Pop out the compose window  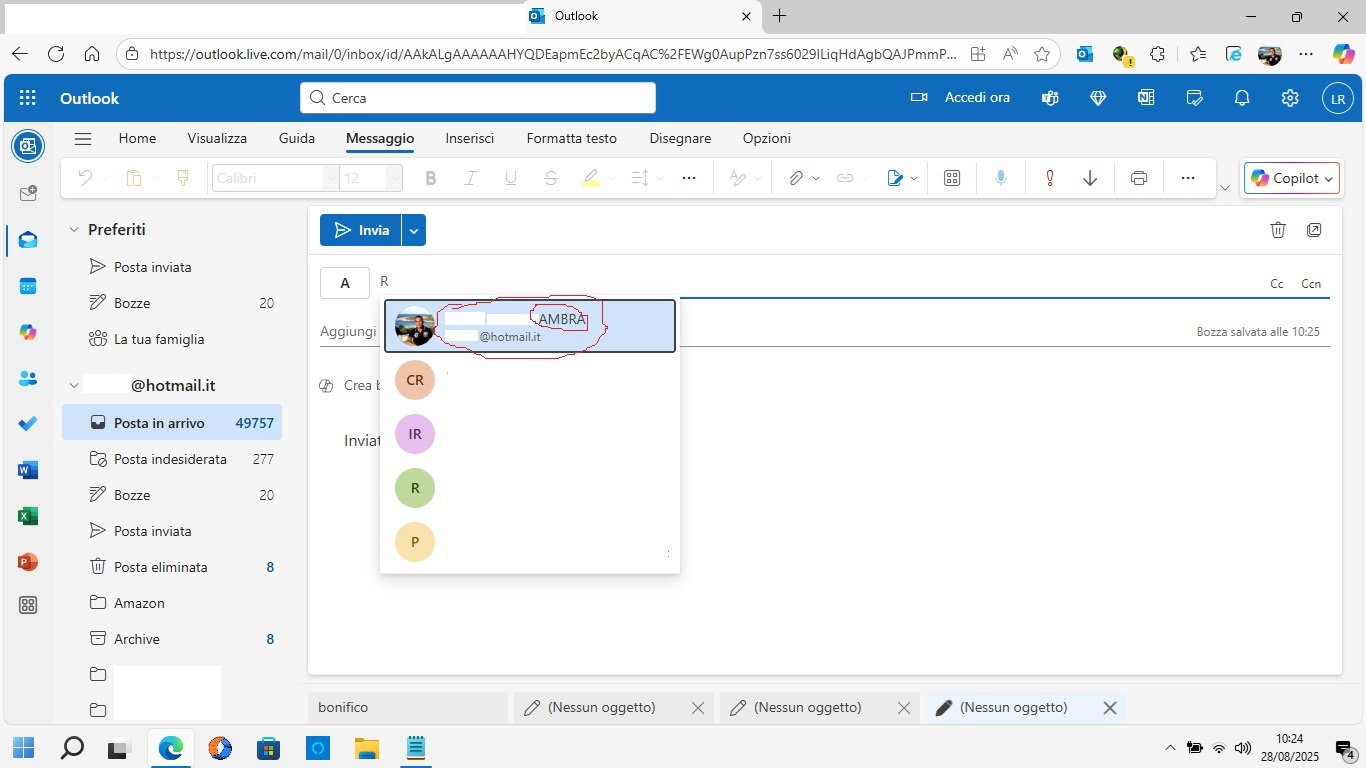[1314, 230]
